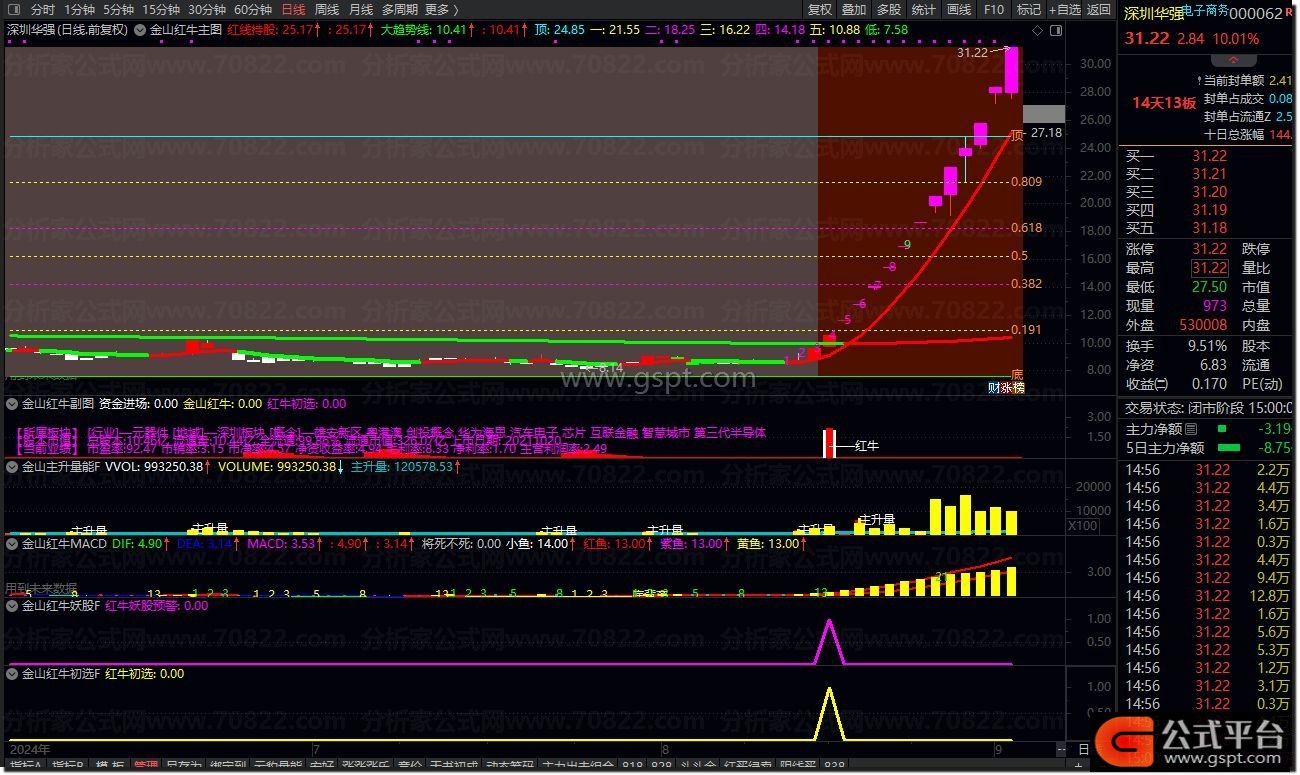Click the 31.22 high price label on chart
The height and width of the screenshot is (775, 1300).
[x=972, y=52]
